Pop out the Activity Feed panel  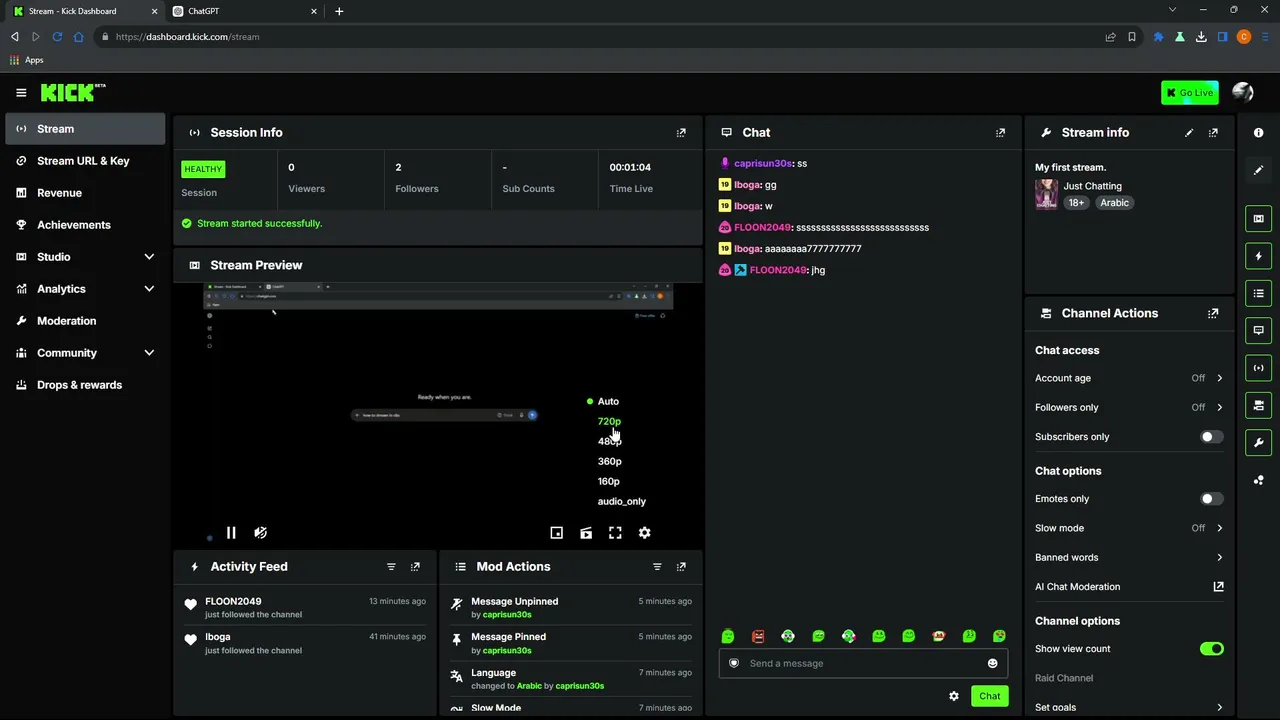pos(415,567)
